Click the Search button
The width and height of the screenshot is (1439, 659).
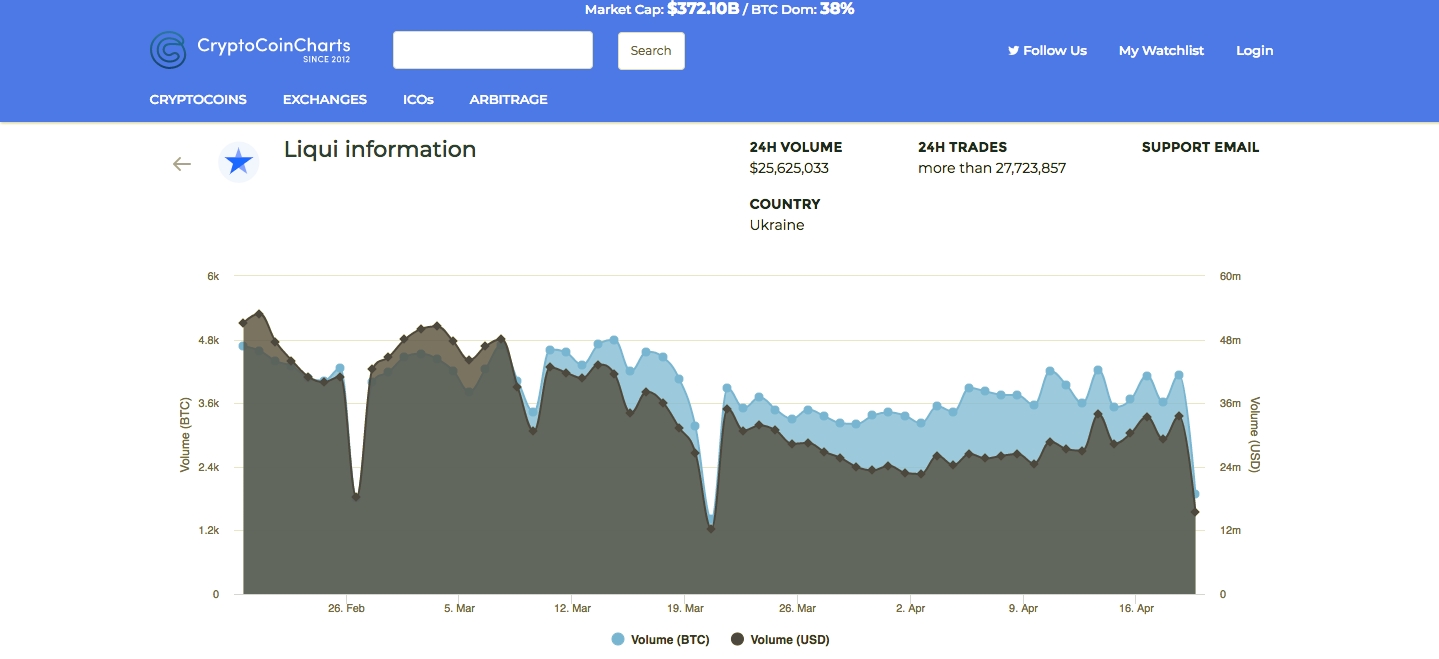click(x=651, y=51)
